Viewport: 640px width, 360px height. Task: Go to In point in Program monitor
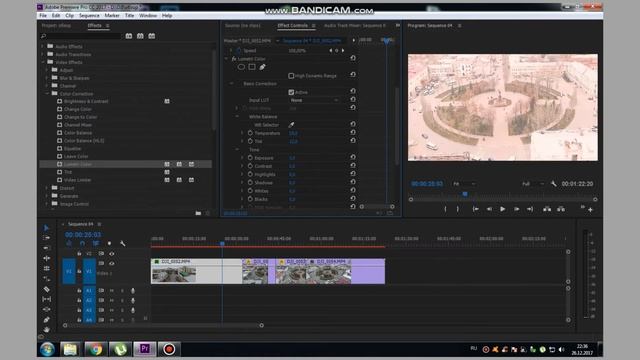point(476,209)
